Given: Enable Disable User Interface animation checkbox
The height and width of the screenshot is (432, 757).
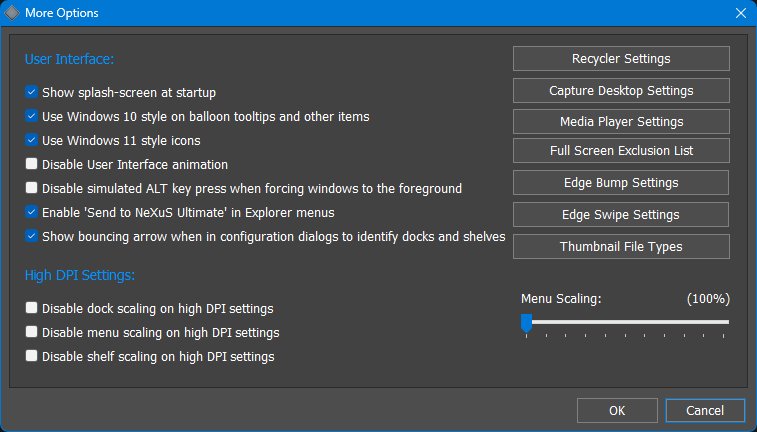Looking at the screenshot, I should [31, 164].
